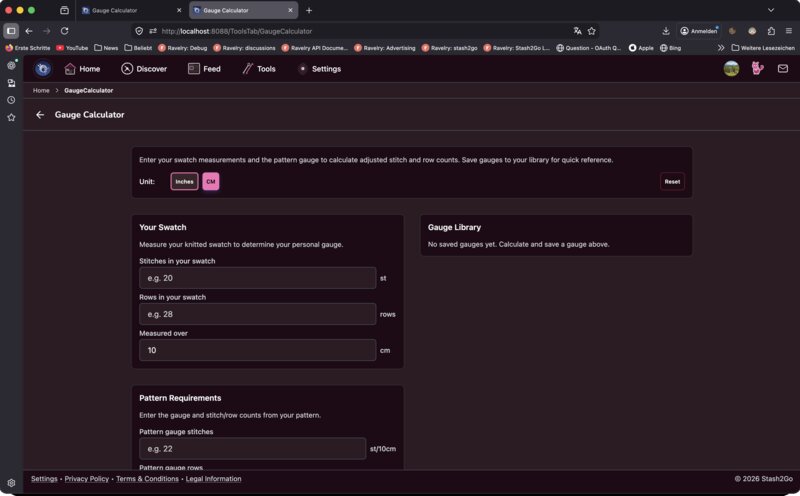
Task: Open the Erste Schritte bookmark
Action: [x=28, y=48]
